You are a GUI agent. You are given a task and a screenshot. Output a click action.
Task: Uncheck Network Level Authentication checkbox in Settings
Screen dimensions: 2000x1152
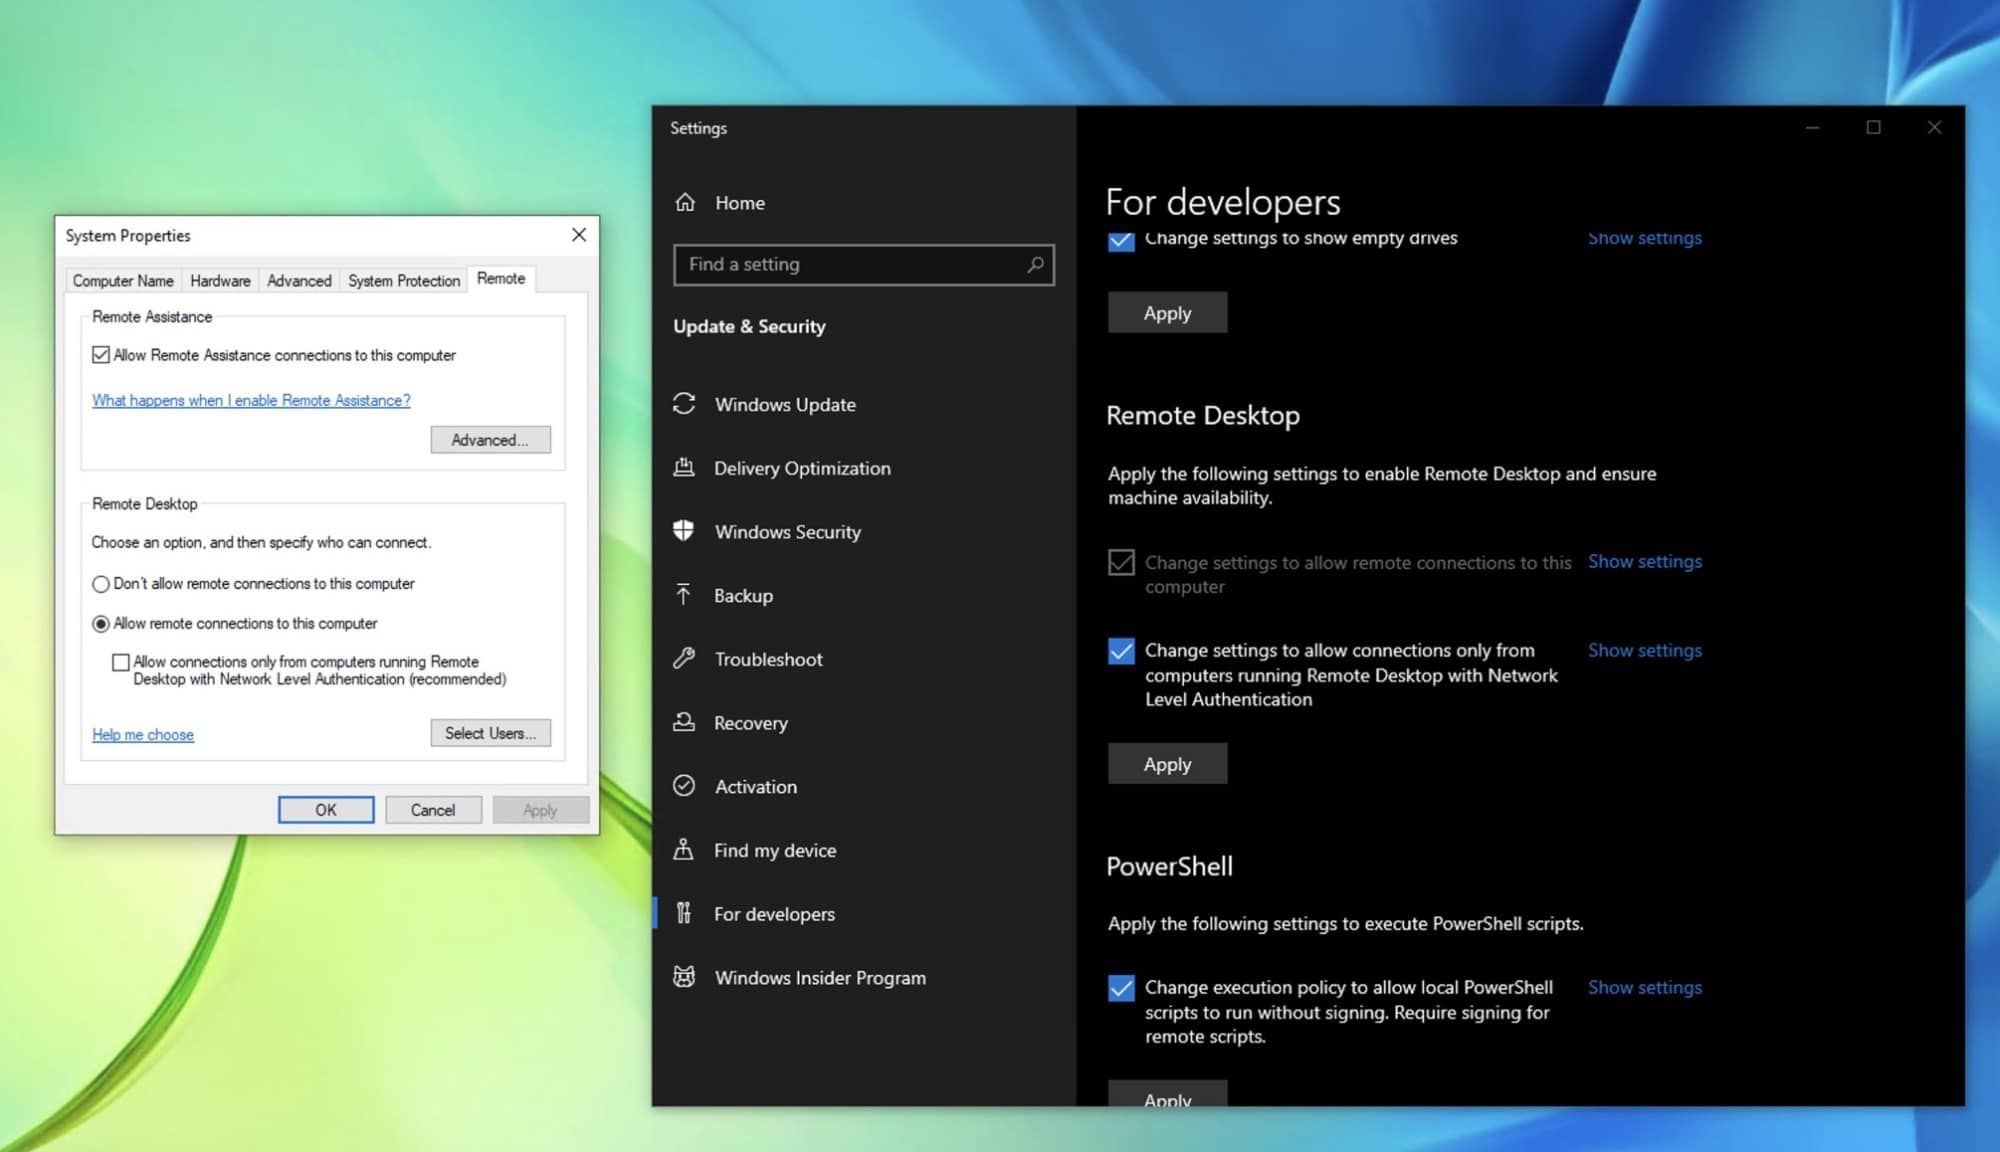(1121, 651)
